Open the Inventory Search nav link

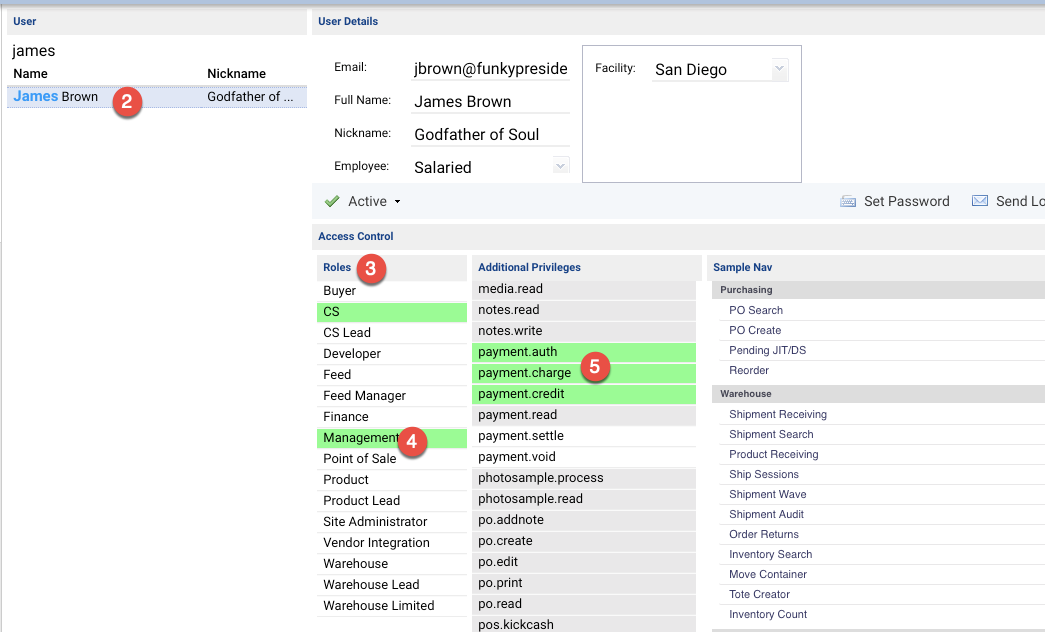coord(770,554)
